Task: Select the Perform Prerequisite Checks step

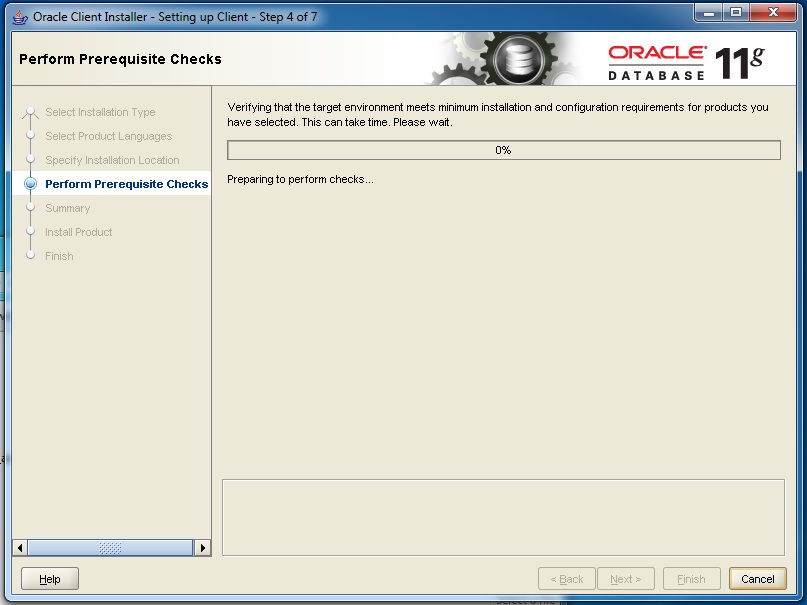Action: (x=127, y=184)
